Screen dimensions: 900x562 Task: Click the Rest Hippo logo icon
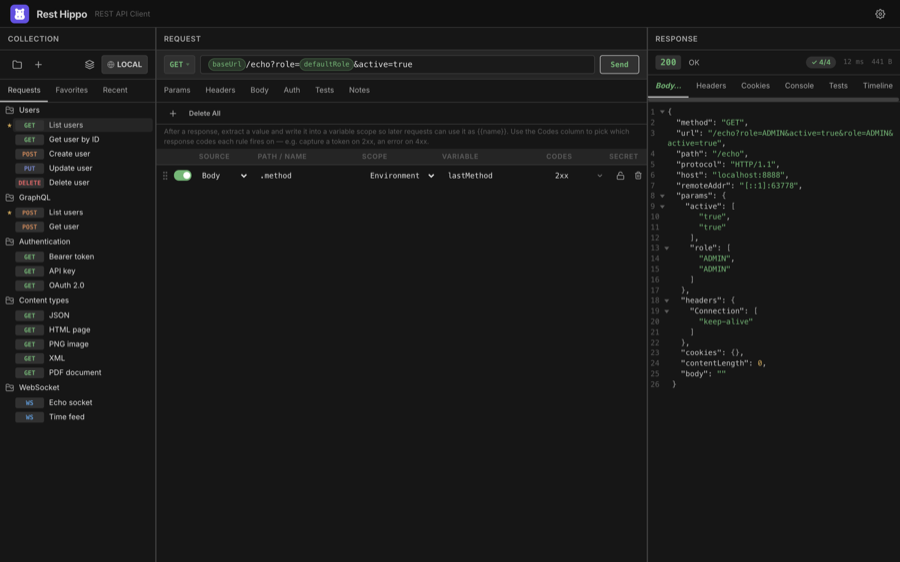20,14
